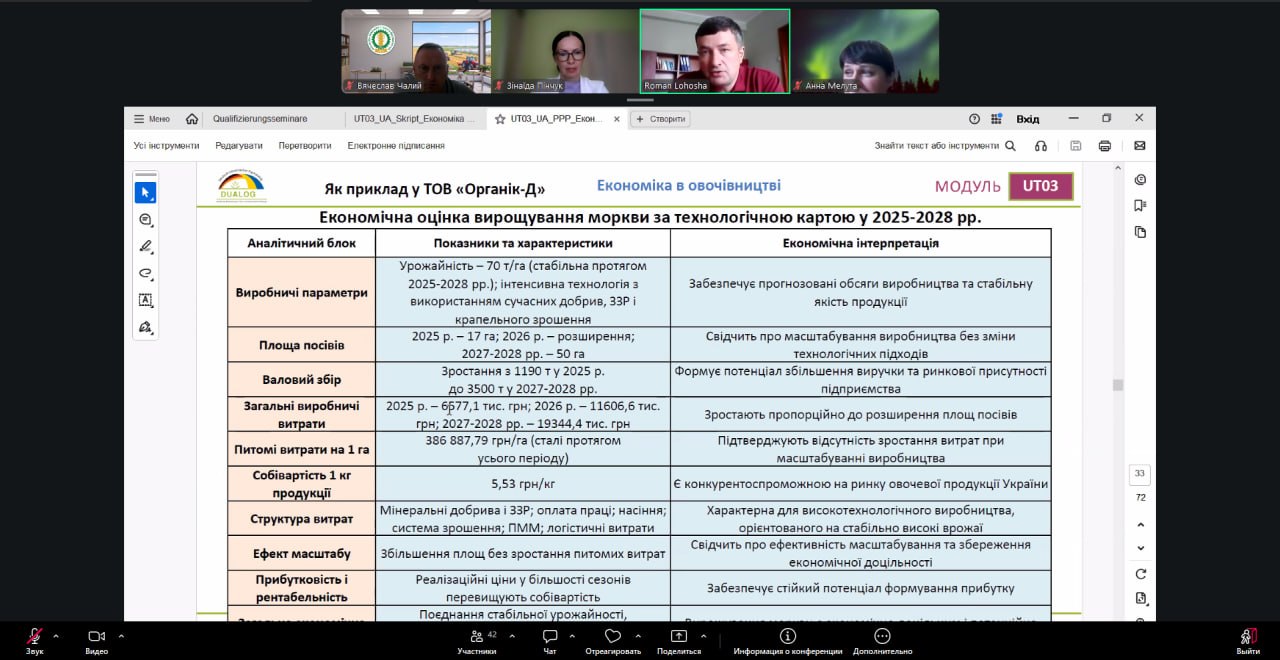1280x660 pixels.
Task: Select the arrow selection tool
Action: [x=145, y=192]
